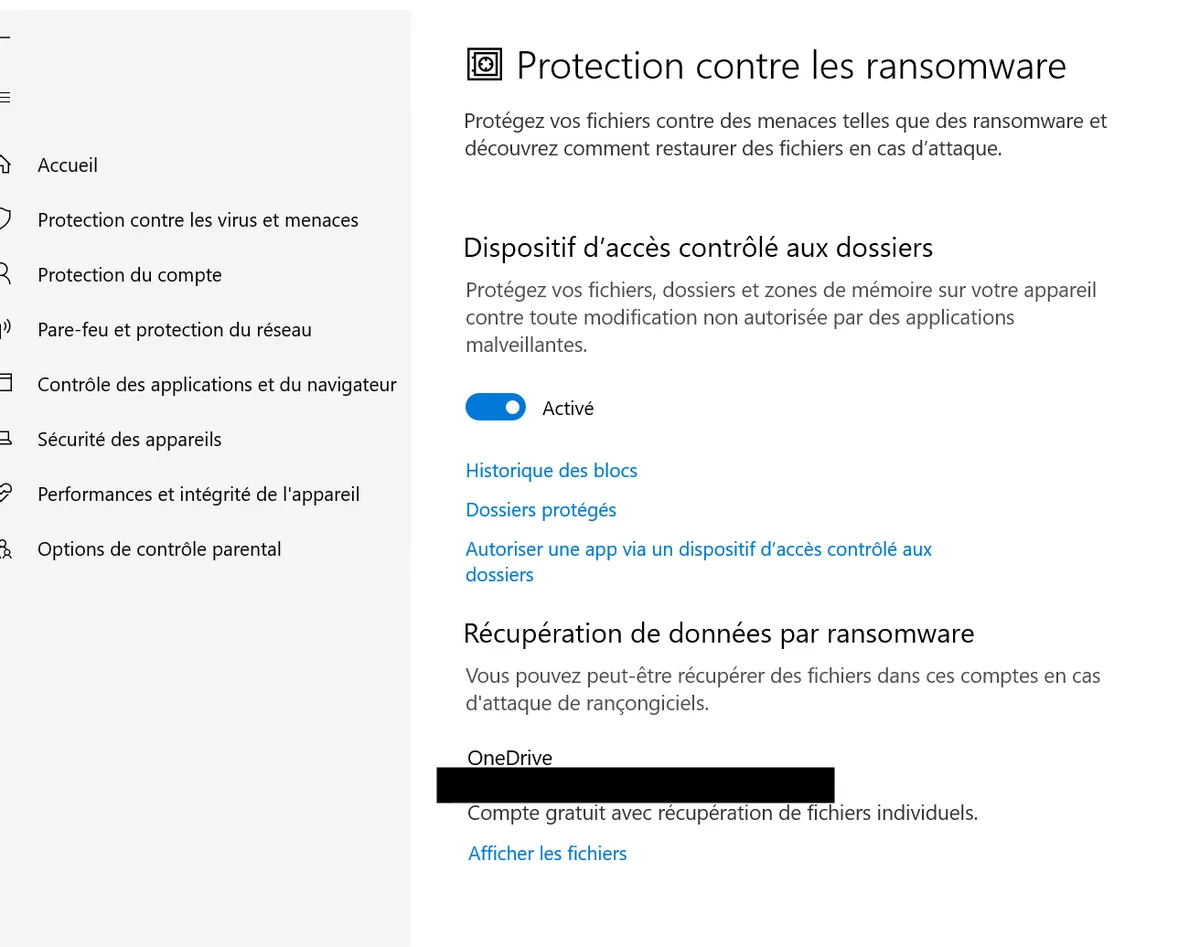Click Afficher les fichiers under OneDrive

click(x=547, y=853)
